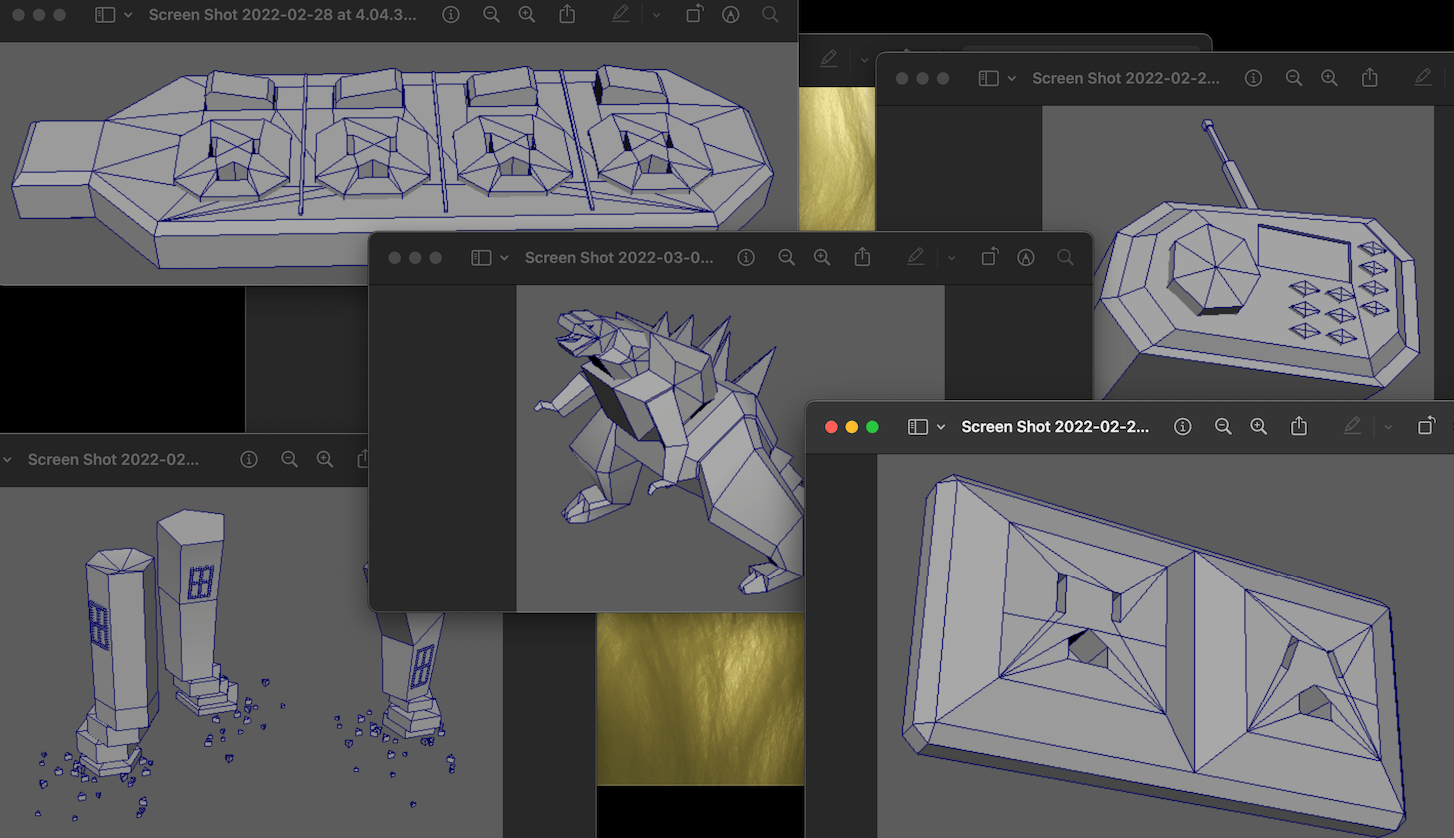Show Markup toolbar in the 4.04.3 window
This screenshot has height=838, width=1454.
(x=731, y=15)
